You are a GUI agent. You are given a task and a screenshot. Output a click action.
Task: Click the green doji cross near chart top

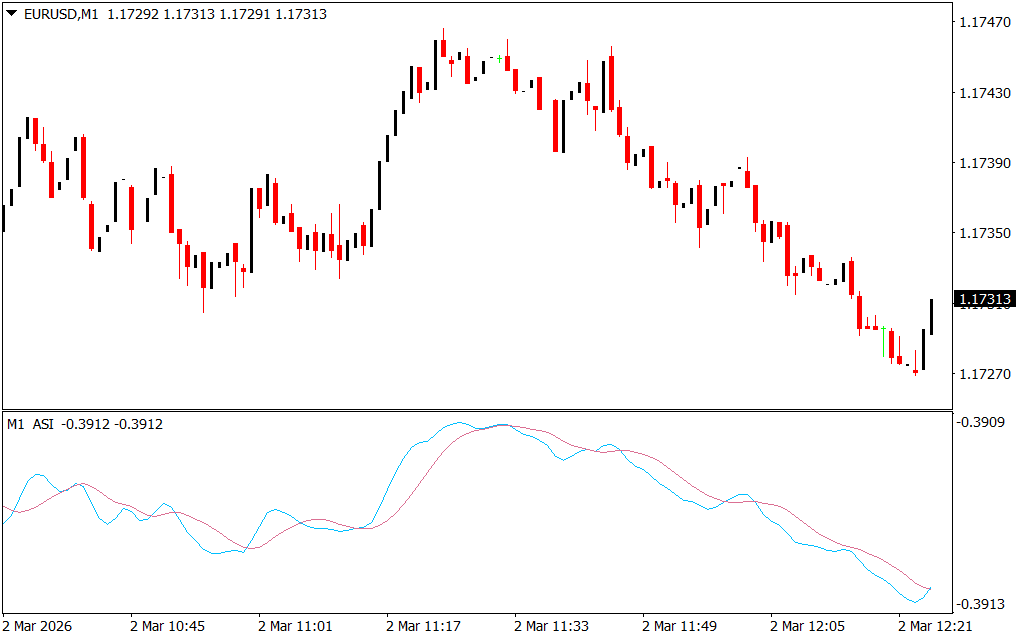499,59
